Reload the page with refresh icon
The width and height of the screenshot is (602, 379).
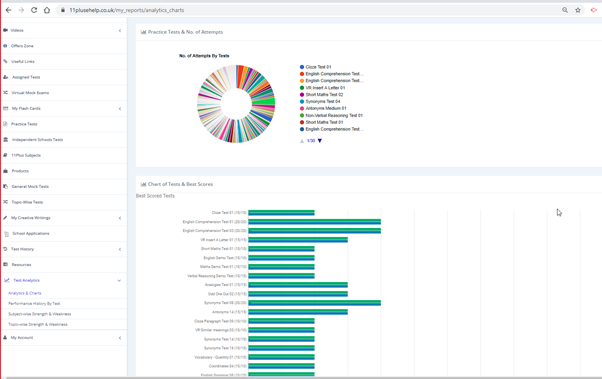click(34, 10)
